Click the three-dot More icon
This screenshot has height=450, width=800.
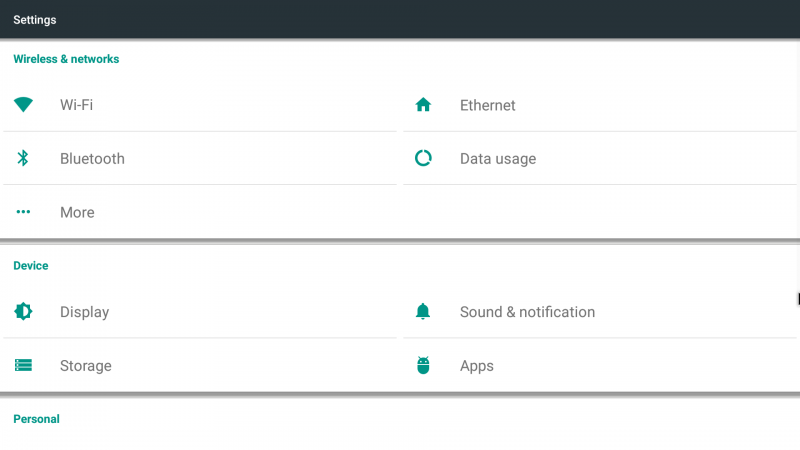pos(23,212)
